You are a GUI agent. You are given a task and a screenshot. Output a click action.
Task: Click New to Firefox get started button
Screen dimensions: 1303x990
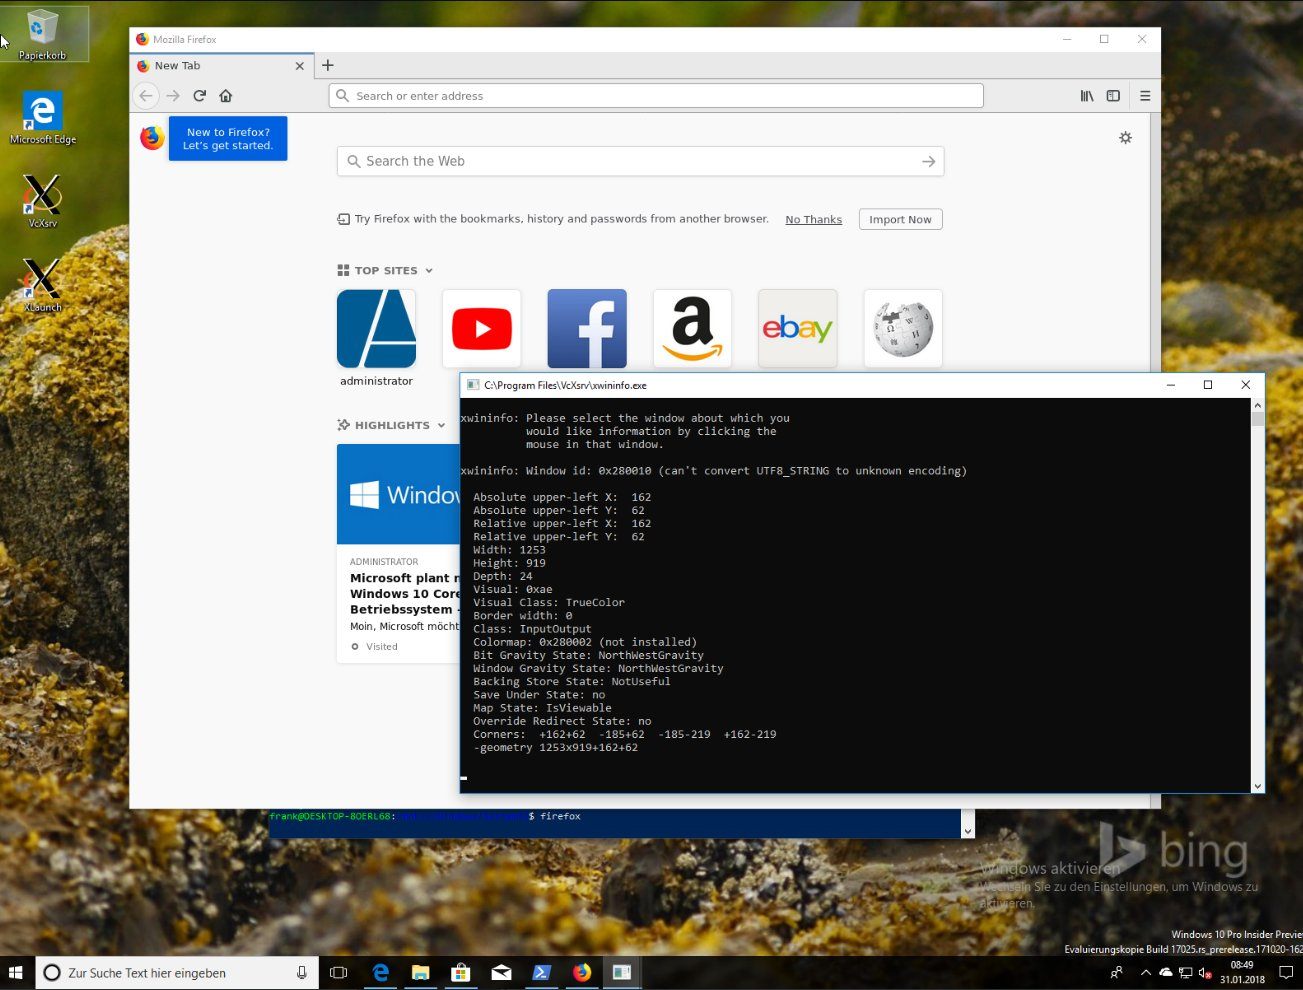point(228,138)
